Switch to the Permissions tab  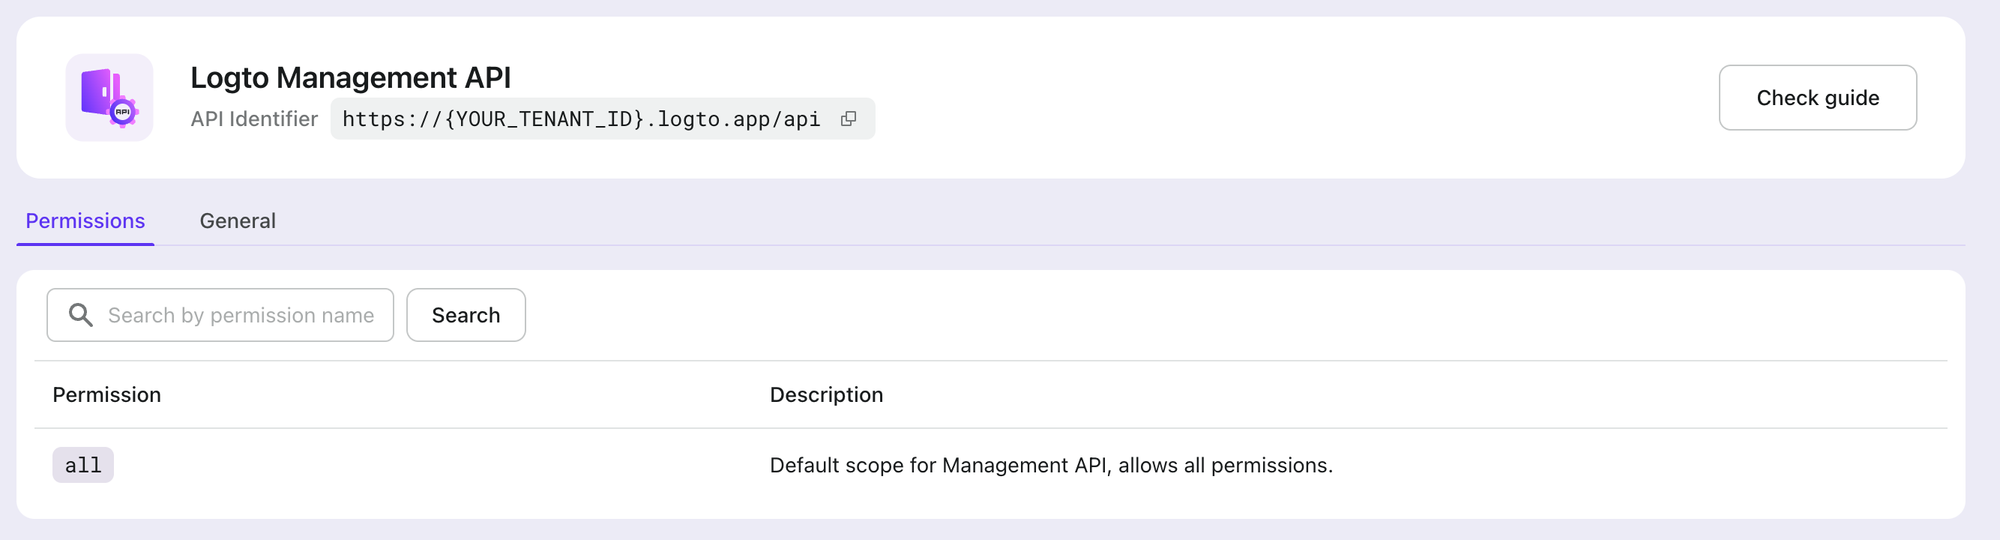[85, 221]
